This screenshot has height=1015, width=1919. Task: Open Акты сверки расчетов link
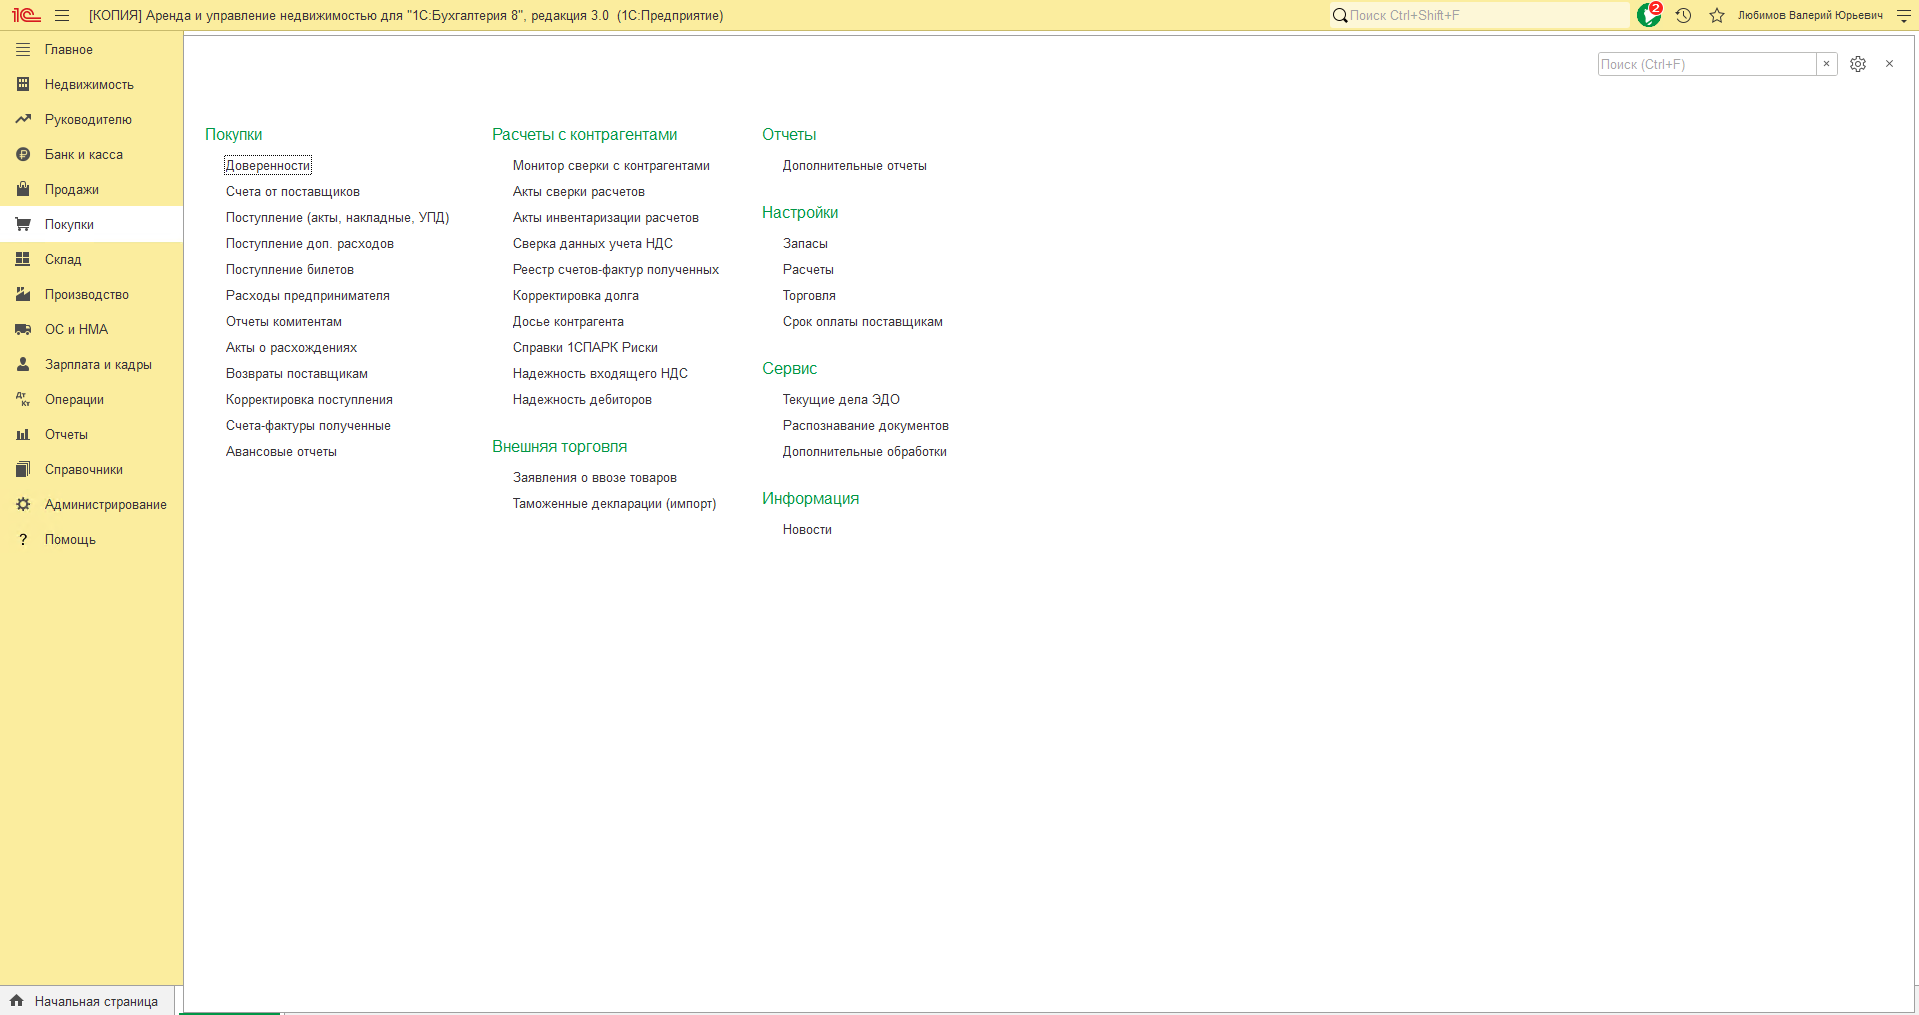coord(579,192)
